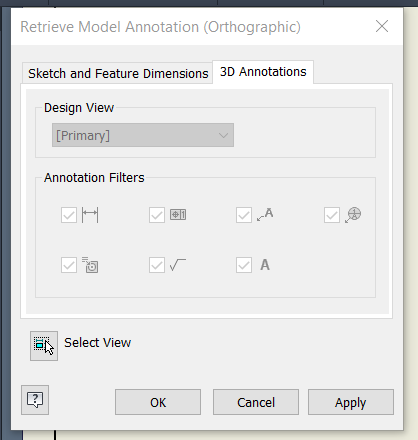Viewport: 418px width, 440px height.
Task: Click the general note text filter icon
Action: point(265,265)
